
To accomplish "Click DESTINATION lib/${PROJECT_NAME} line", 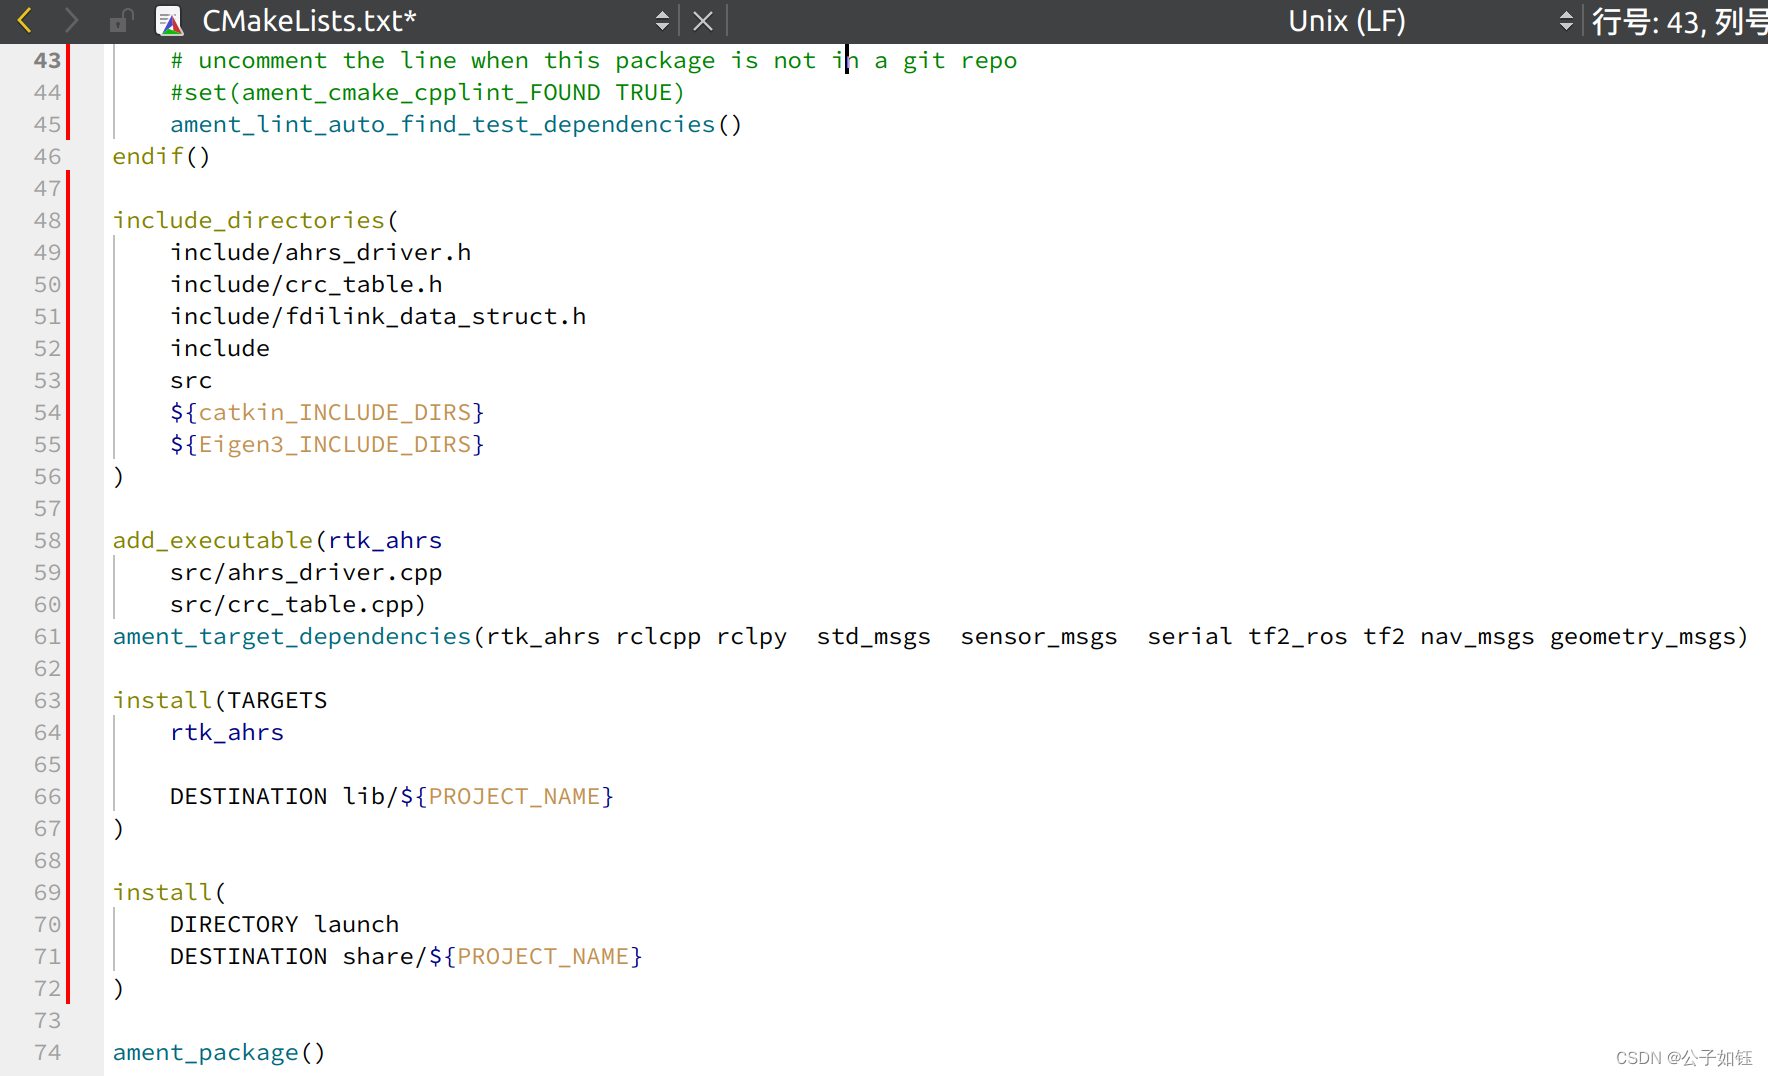I will click(x=392, y=796).
